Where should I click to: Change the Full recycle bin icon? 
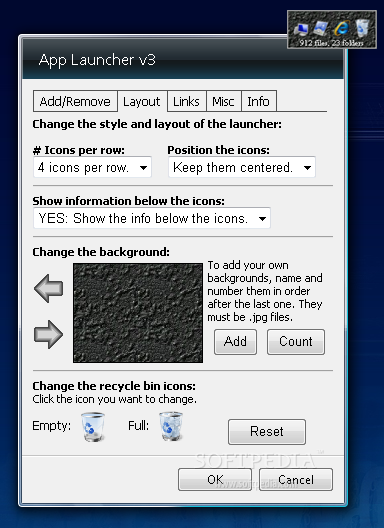[x=171, y=426]
